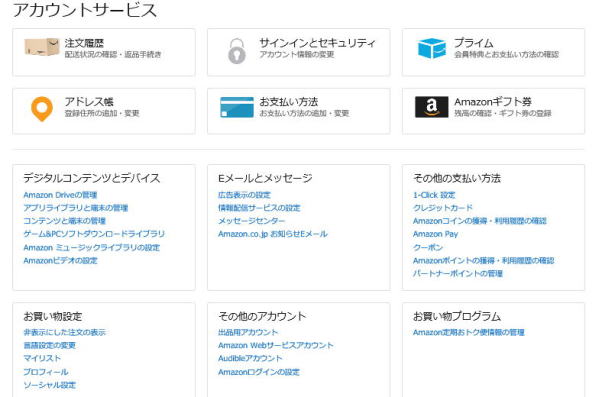The height and width of the screenshot is (397, 602).
Task: Open the クーポン link
Action: click(428, 247)
